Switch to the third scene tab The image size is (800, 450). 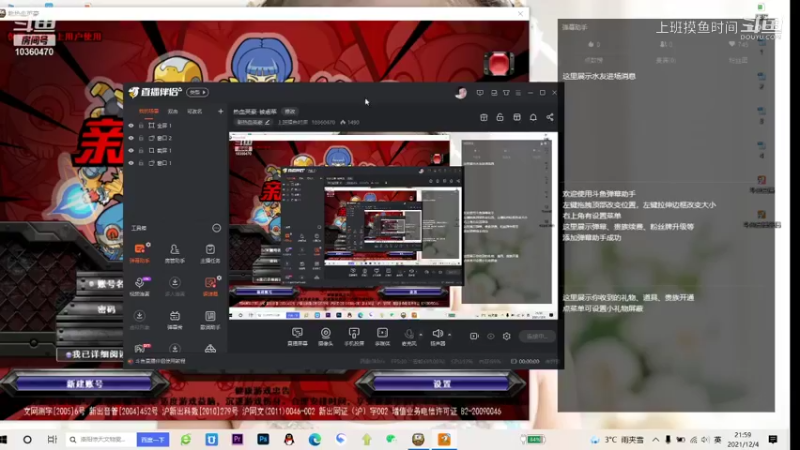pyautogui.click(x=194, y=111)
